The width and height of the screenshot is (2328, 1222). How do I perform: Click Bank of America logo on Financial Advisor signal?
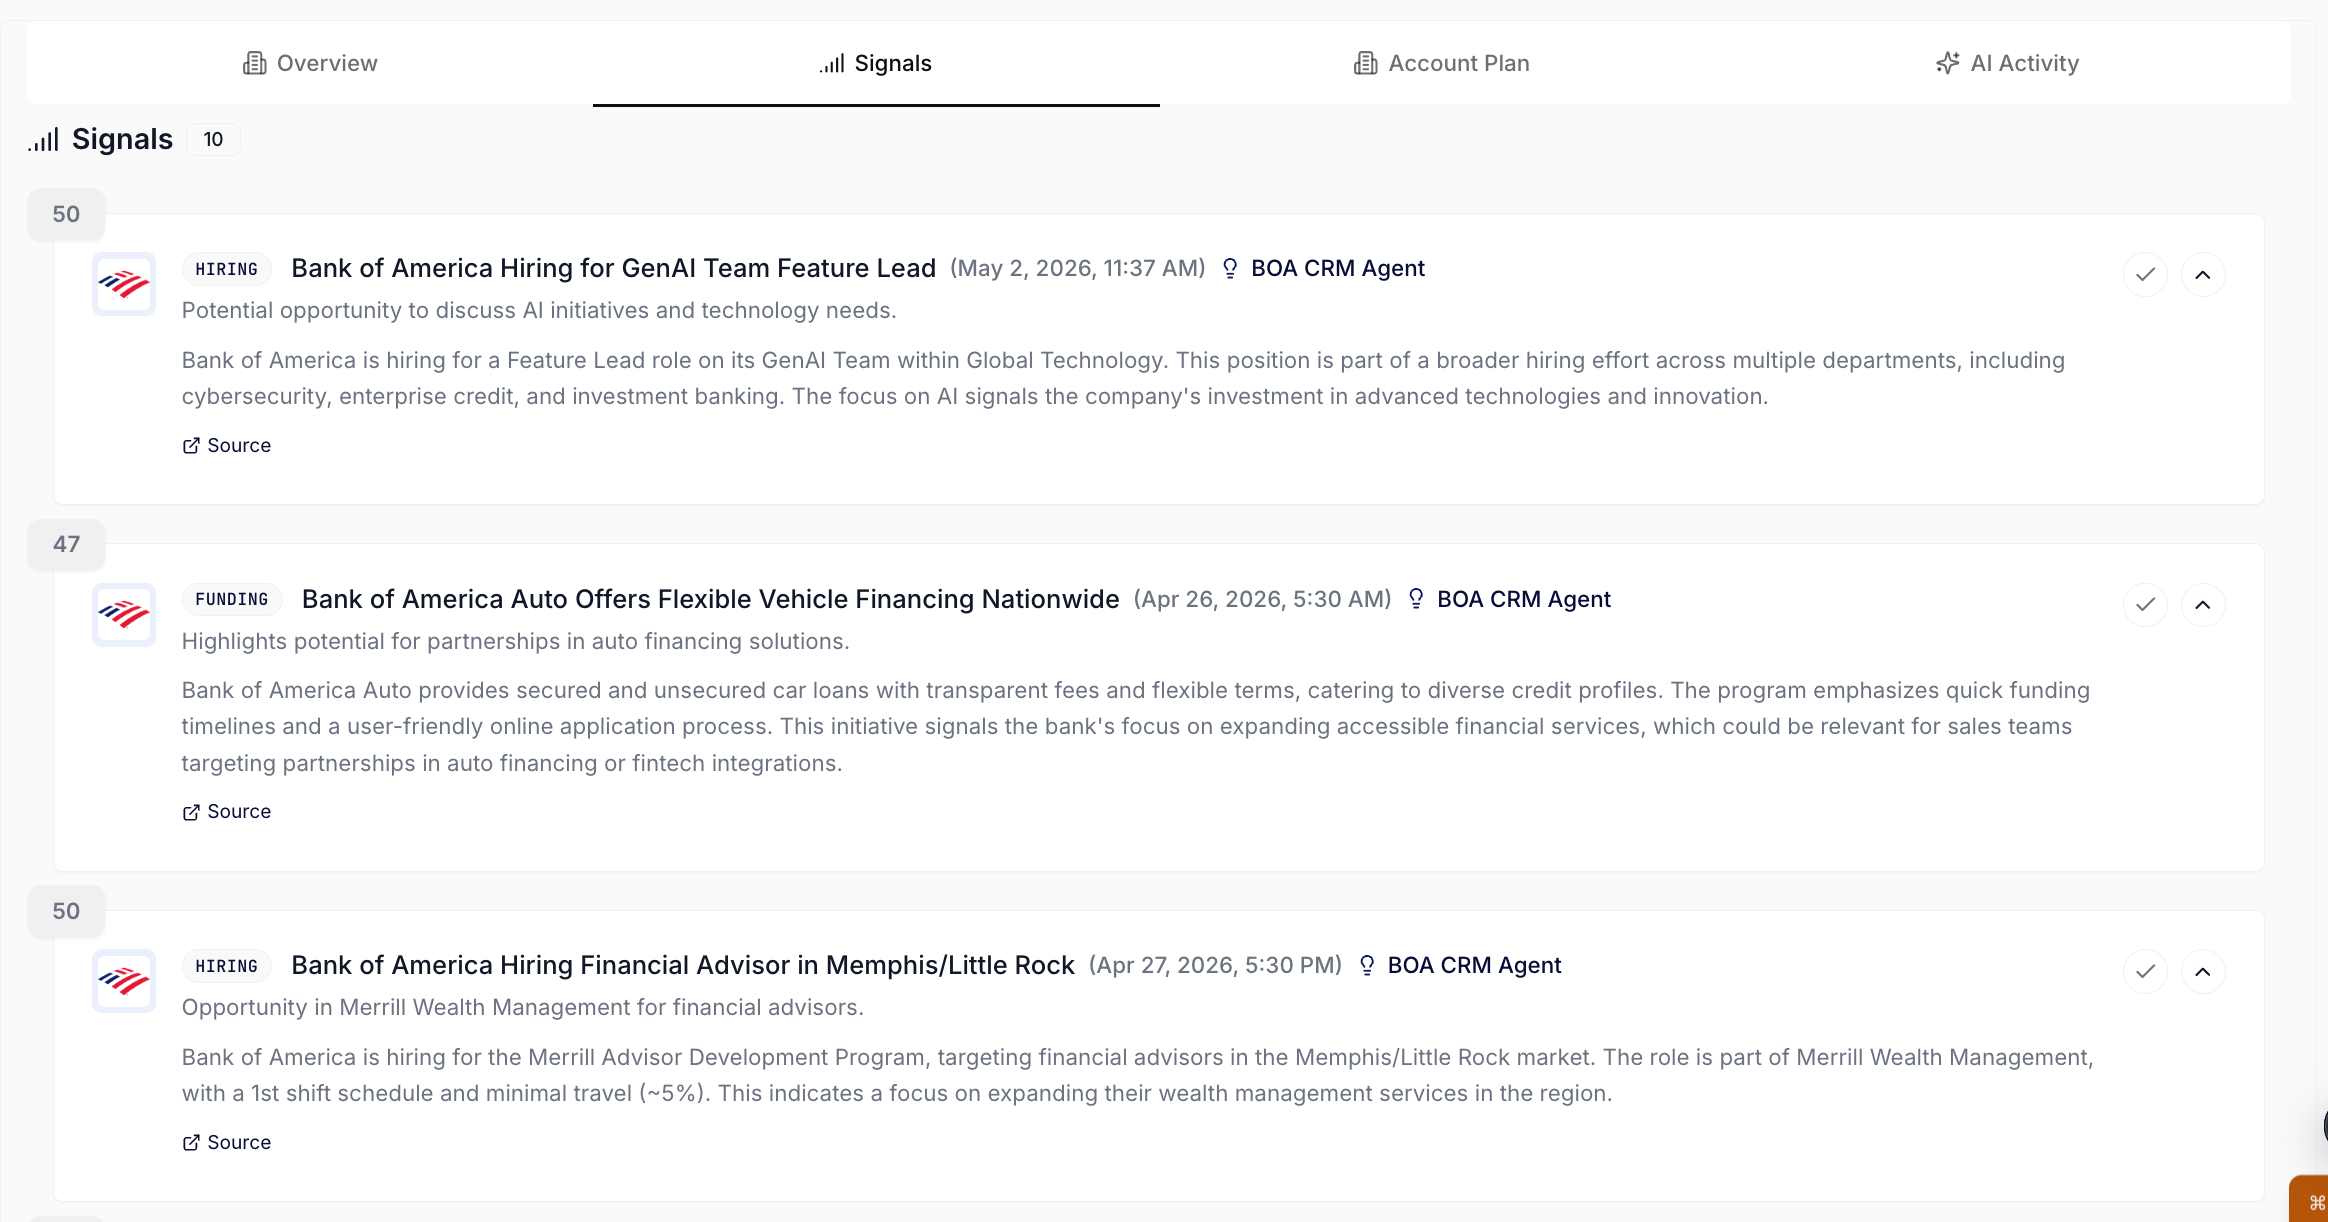point(124,981)
